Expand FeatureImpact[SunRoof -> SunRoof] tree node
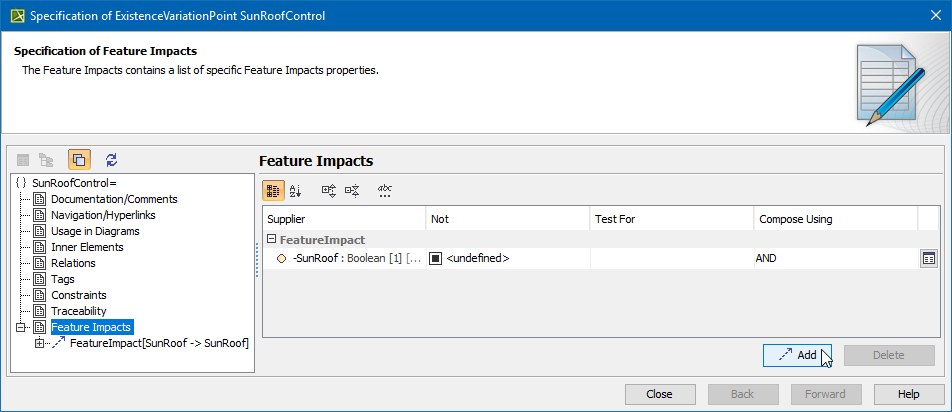 (x=40, y=343)
